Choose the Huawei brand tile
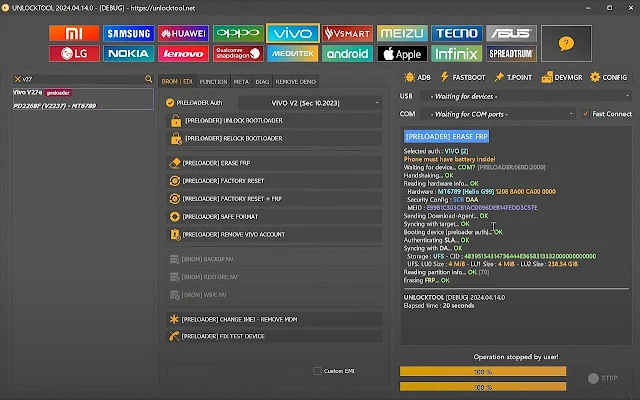The width and height of the screenshot is (640, 400). tap(183, 33)
